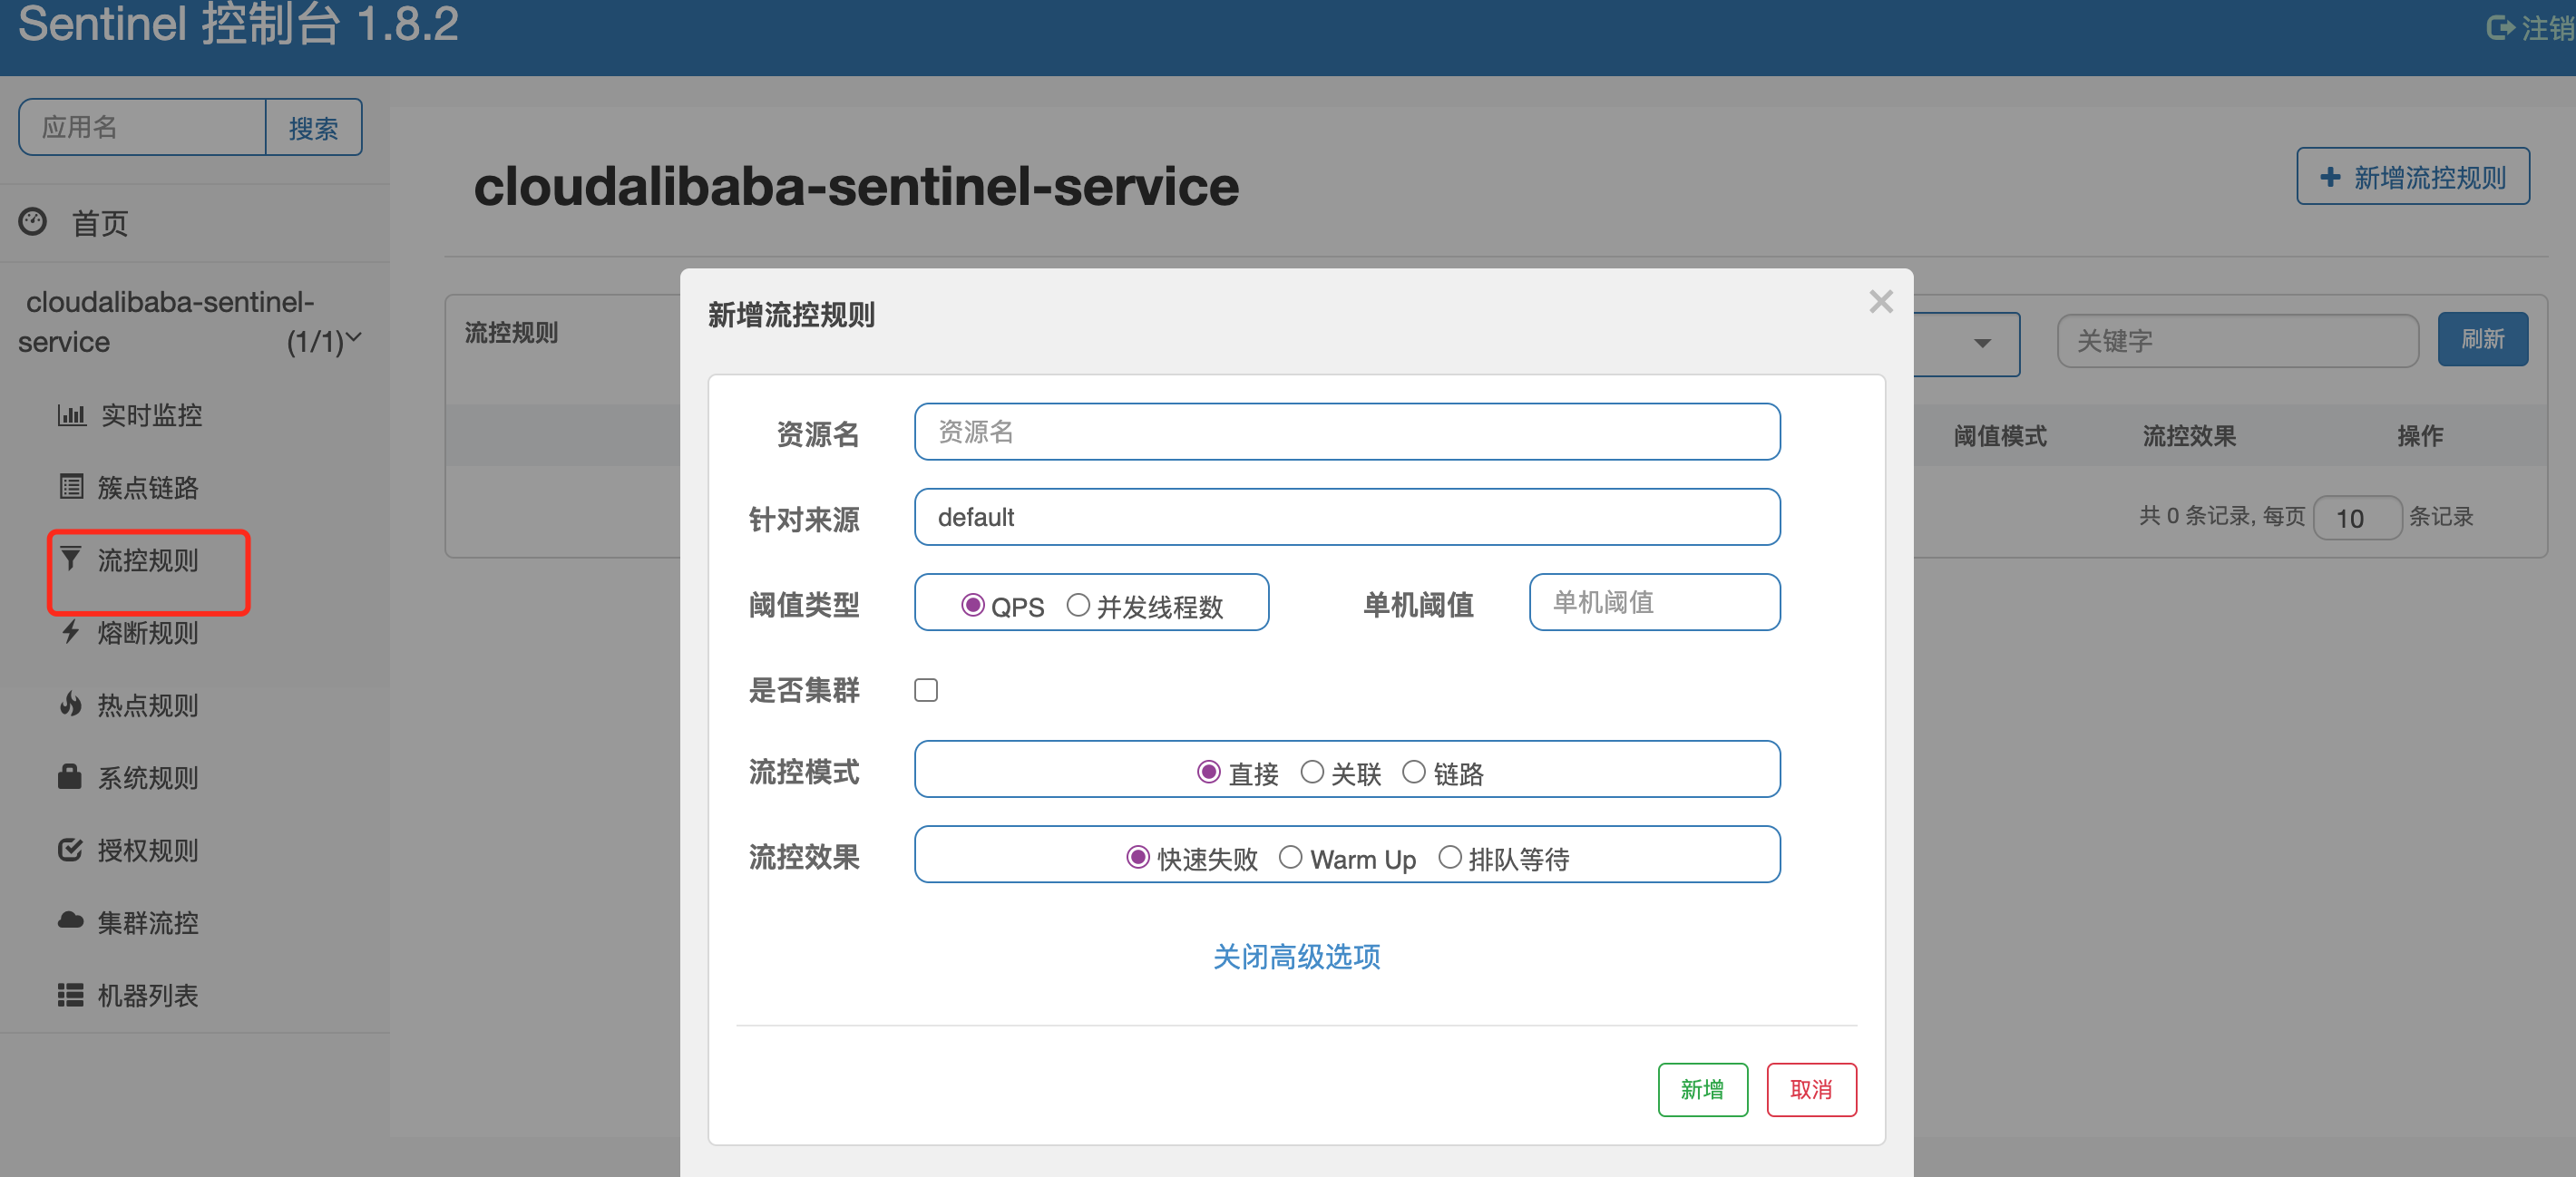Viewport: 2576px width, 1177px height.
Task: Open 热点规则 menu item
Action: (x=147, y=705)
